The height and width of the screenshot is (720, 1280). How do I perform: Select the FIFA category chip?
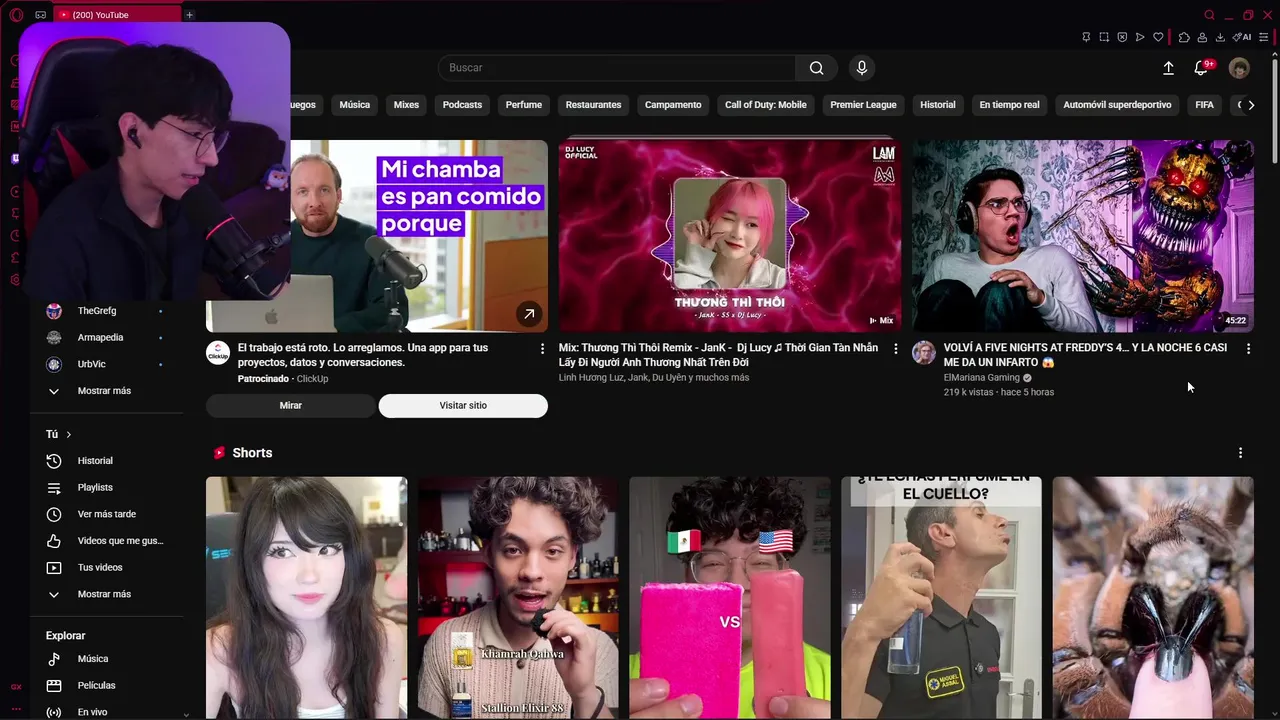(x=1204, y=105)
